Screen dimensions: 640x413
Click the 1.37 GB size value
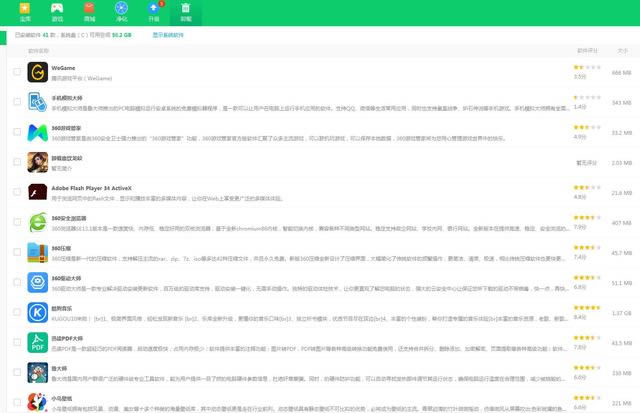point(621,313)
